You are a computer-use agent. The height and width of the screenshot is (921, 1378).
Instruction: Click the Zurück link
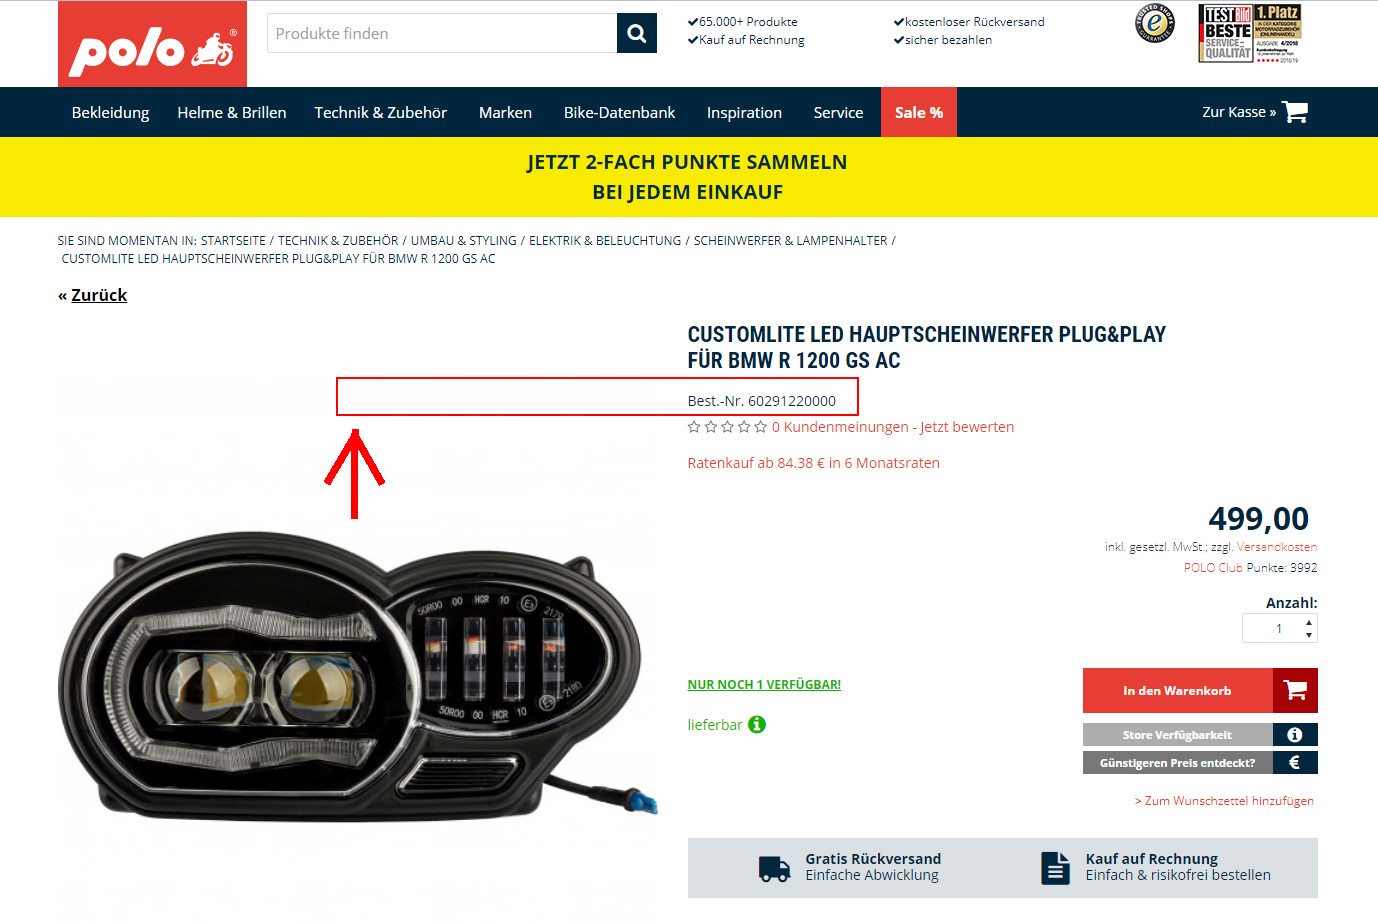99,295
